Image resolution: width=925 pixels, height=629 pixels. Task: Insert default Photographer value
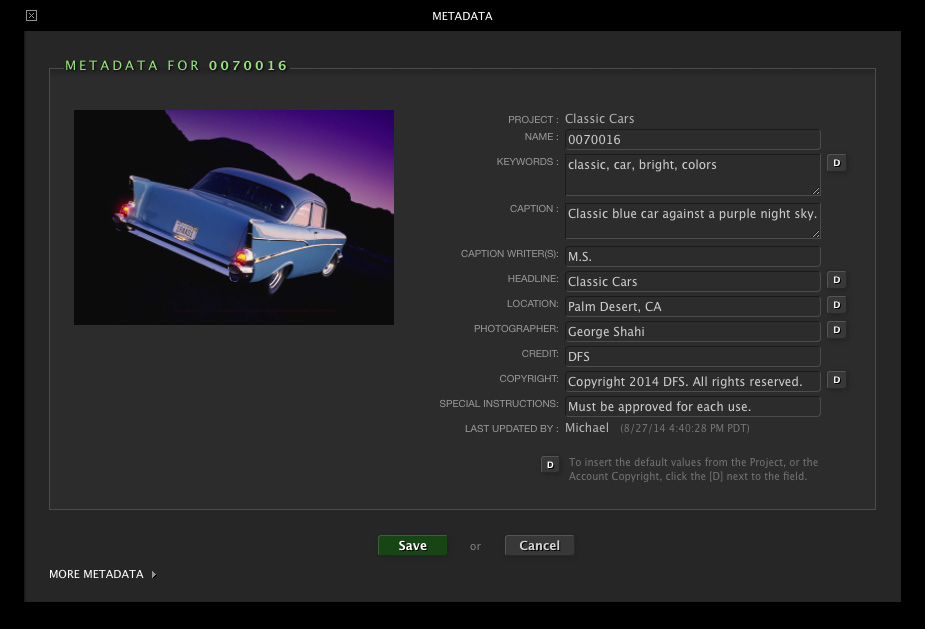point(836,330)
